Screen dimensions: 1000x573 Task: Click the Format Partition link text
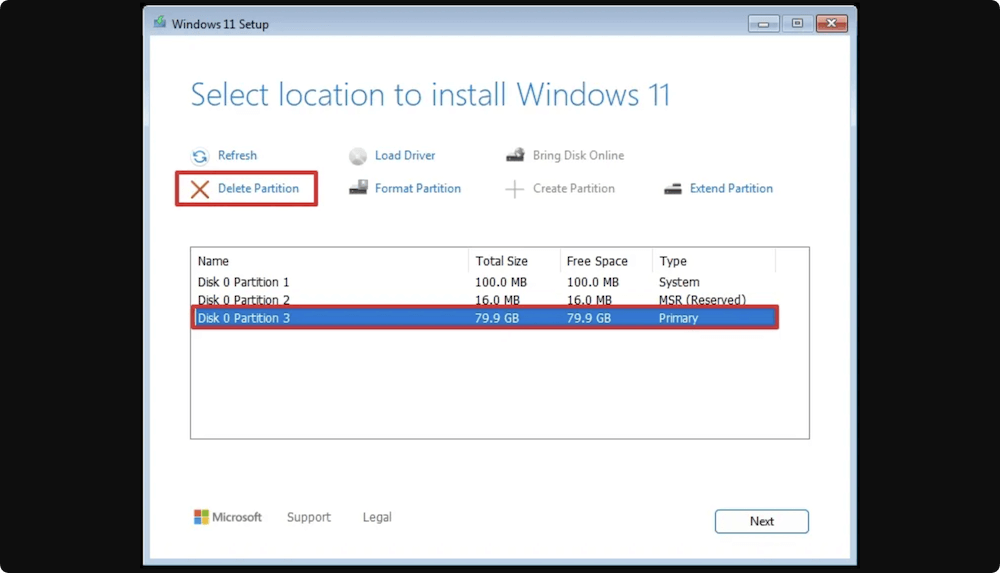click(418, 188)
